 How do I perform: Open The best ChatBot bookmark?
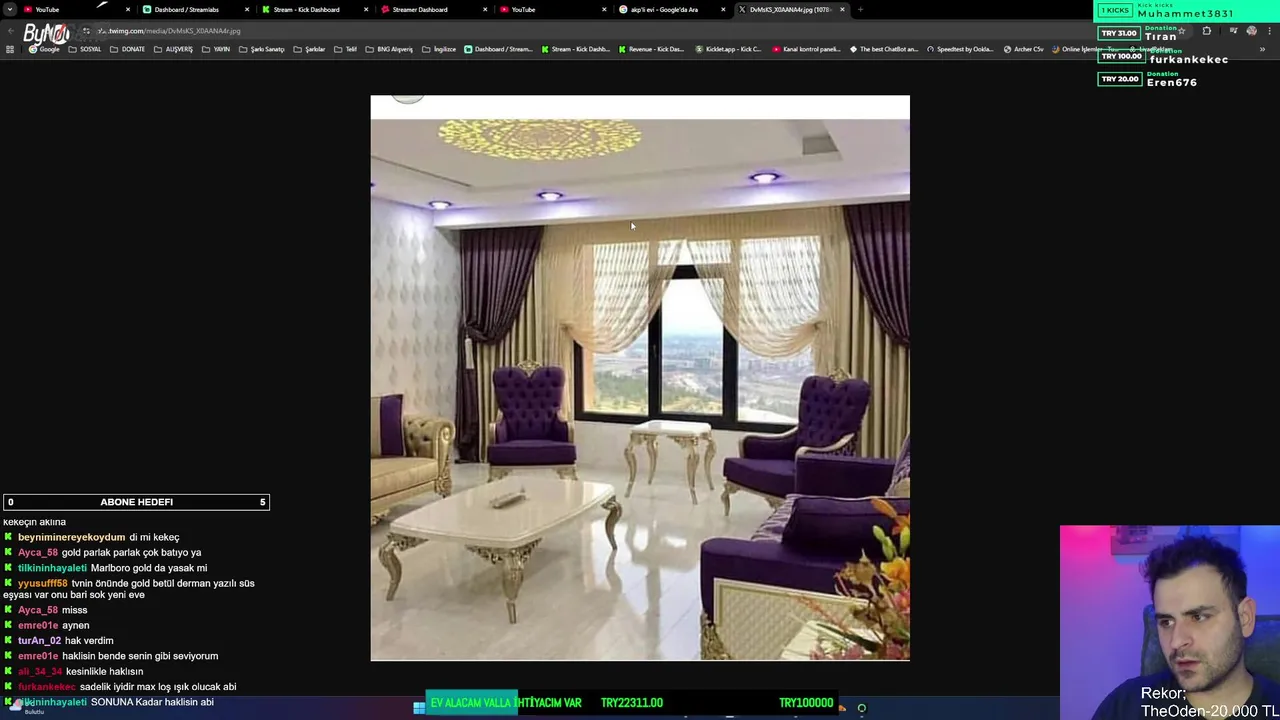(x=882, y=49)
